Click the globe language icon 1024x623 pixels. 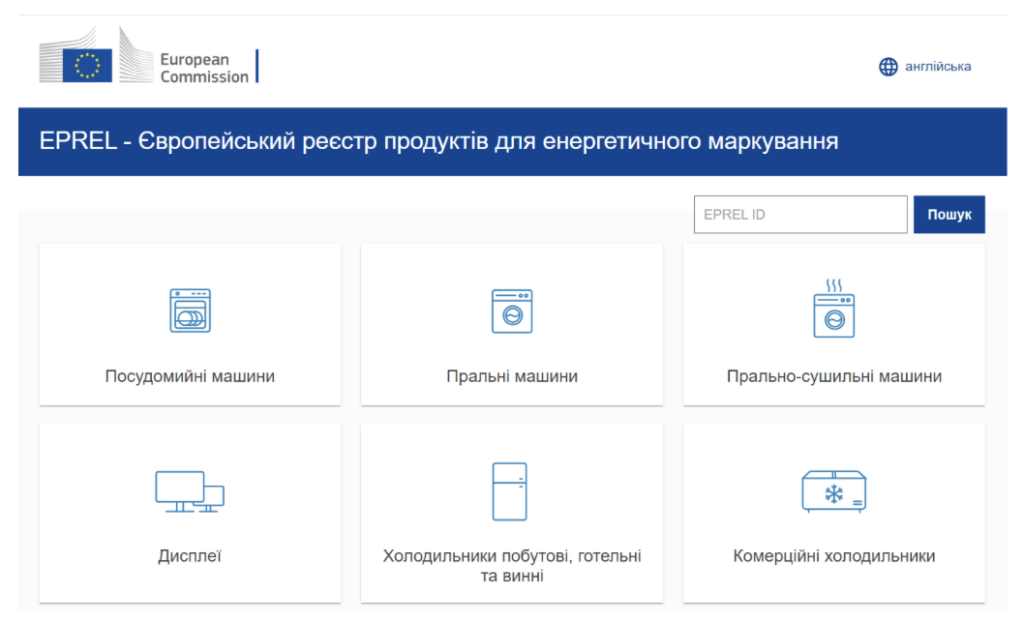(888, 67)
